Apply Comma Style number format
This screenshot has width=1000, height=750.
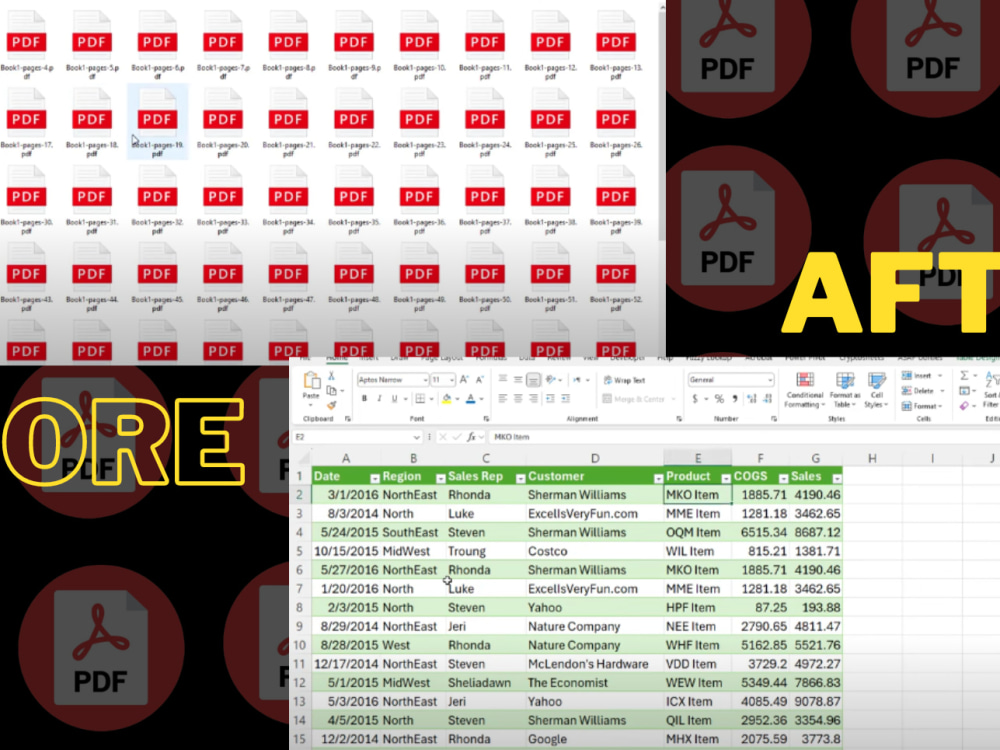pos(735,399)
